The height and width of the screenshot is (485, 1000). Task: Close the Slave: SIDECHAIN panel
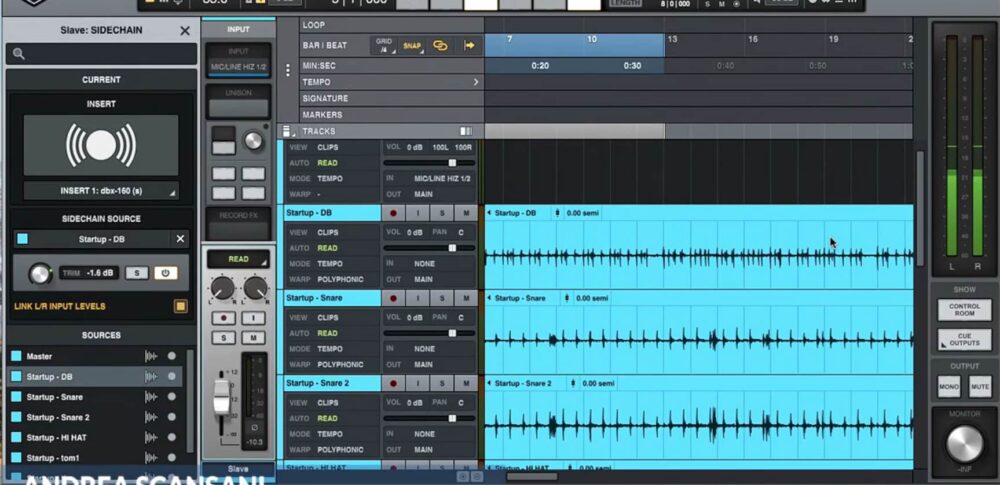tap(185, 31)
